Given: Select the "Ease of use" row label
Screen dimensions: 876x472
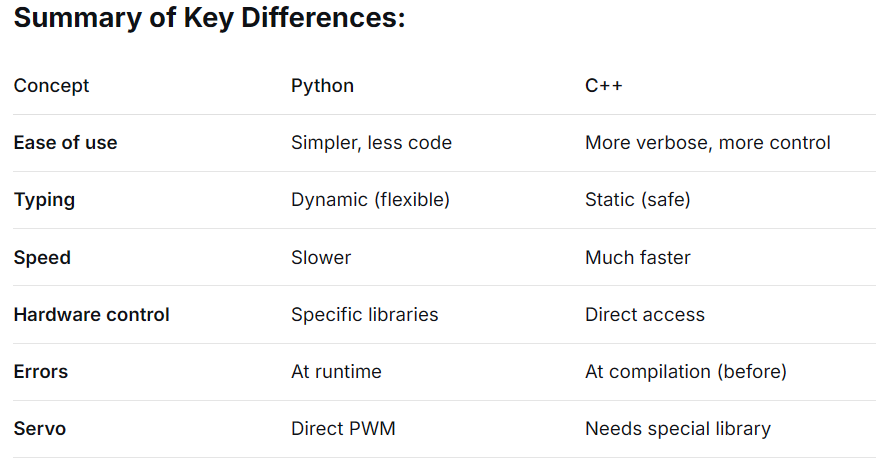Looking at the screenshot, I should pos(65,143).
